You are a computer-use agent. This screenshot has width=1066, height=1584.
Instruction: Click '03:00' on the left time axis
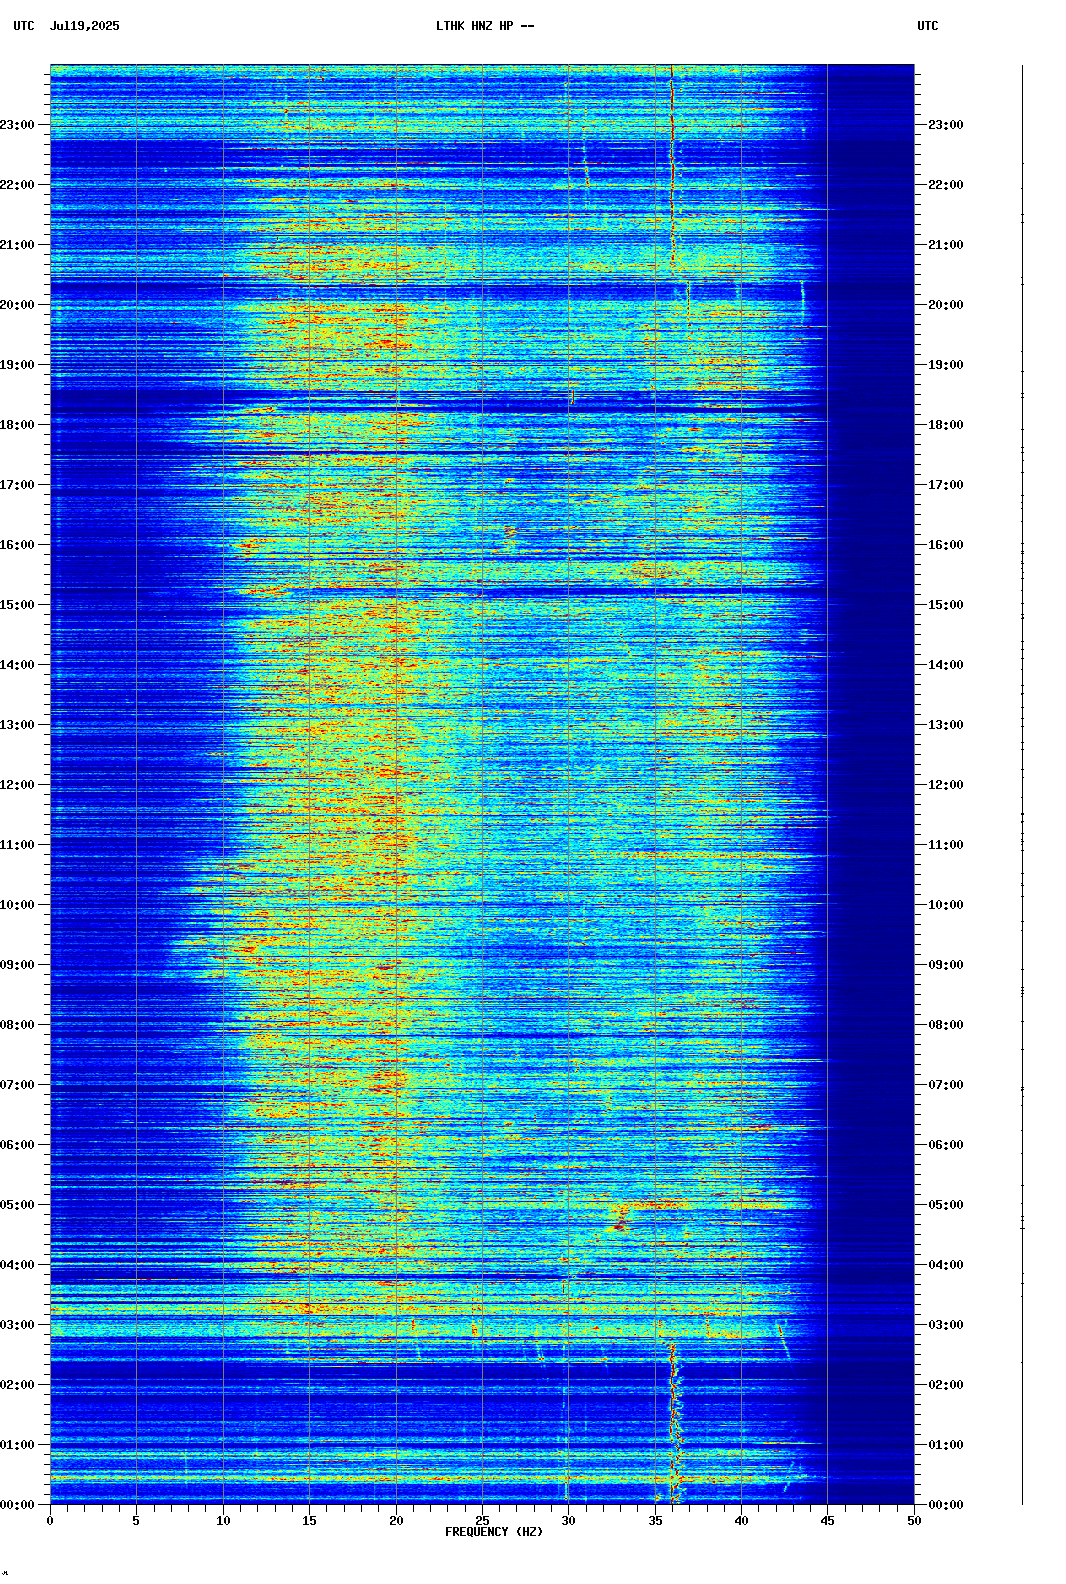tap(17, 1325)
